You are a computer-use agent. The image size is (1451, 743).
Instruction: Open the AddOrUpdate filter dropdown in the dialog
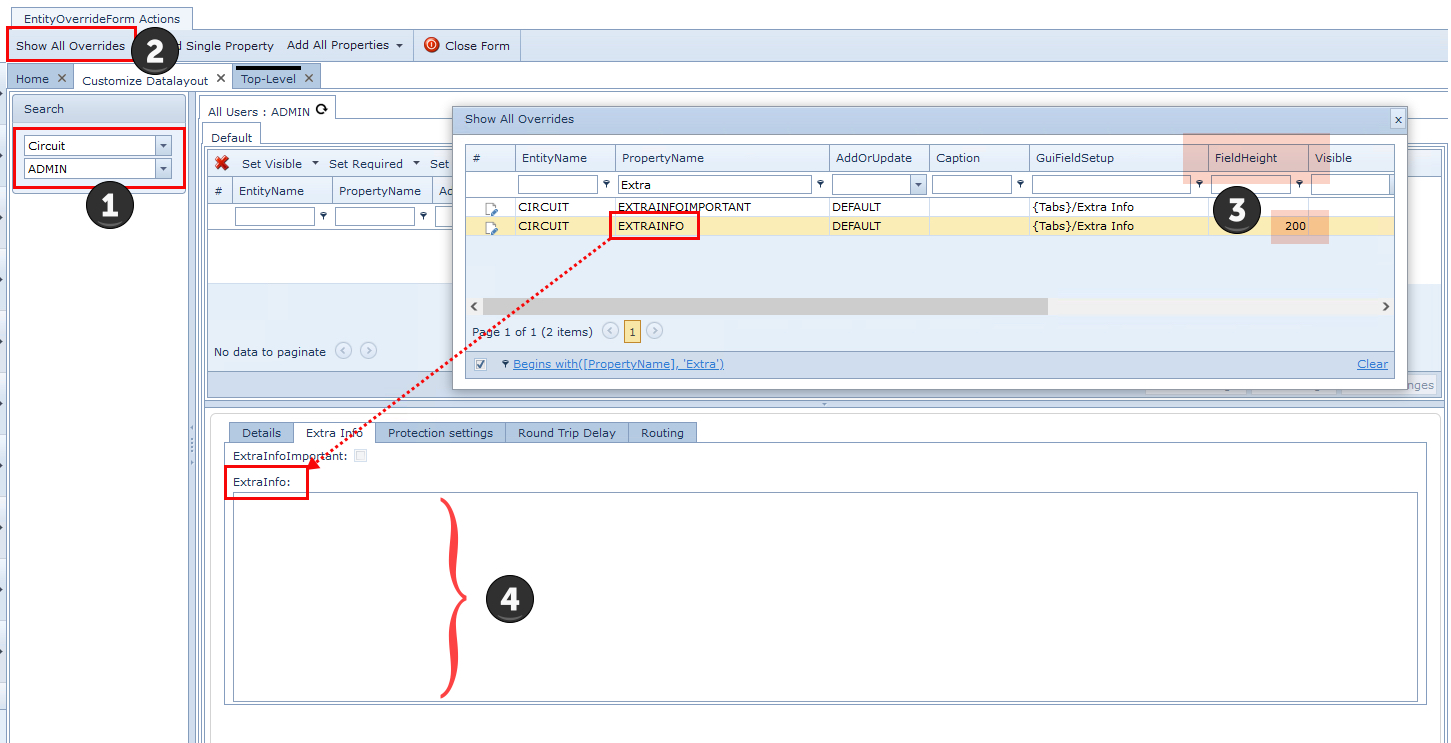(918, 185)
